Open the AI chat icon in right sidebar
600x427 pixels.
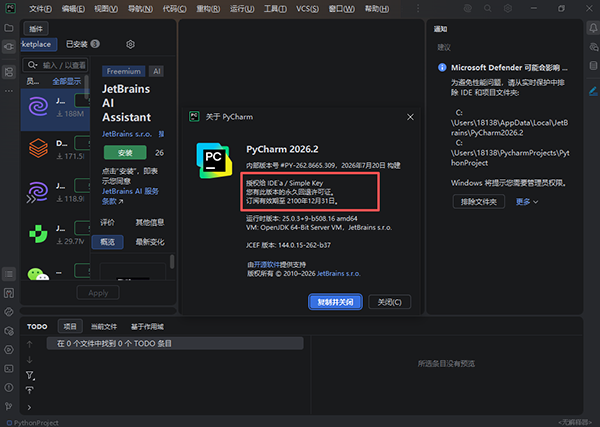(x=593, y=47)
